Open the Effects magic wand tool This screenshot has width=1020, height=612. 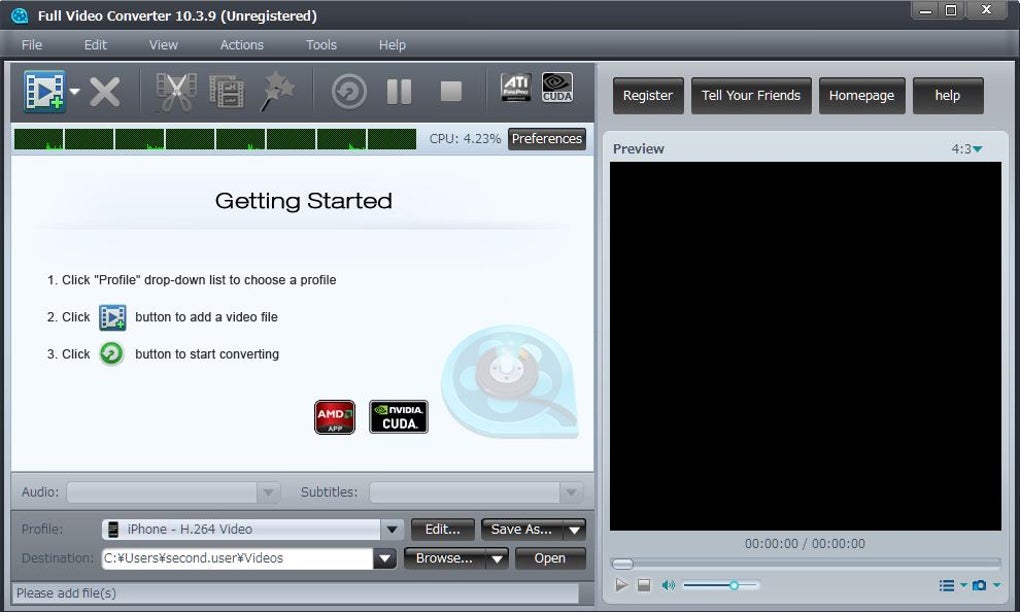[278, 91]
